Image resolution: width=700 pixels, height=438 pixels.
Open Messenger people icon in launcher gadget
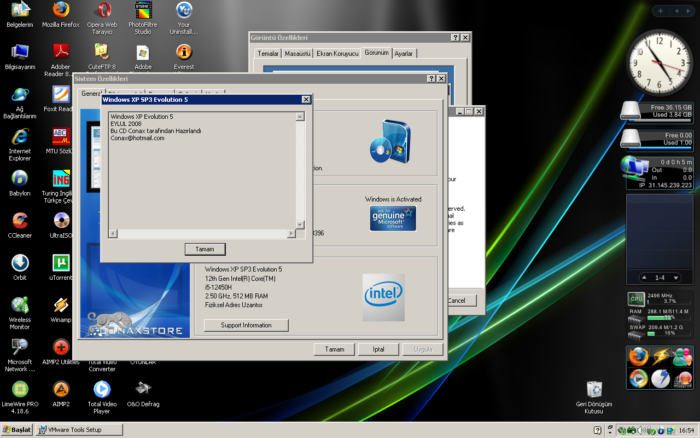[682, 356]
